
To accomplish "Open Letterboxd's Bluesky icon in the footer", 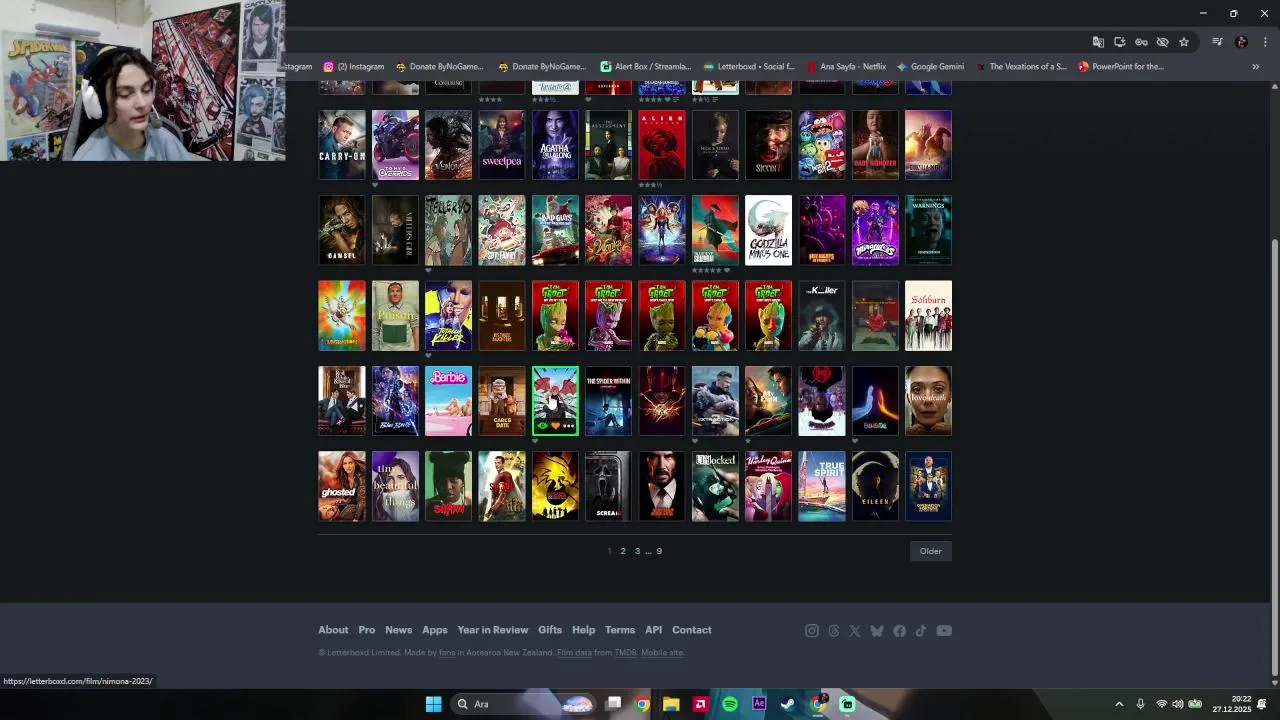I will coord(877,631).
